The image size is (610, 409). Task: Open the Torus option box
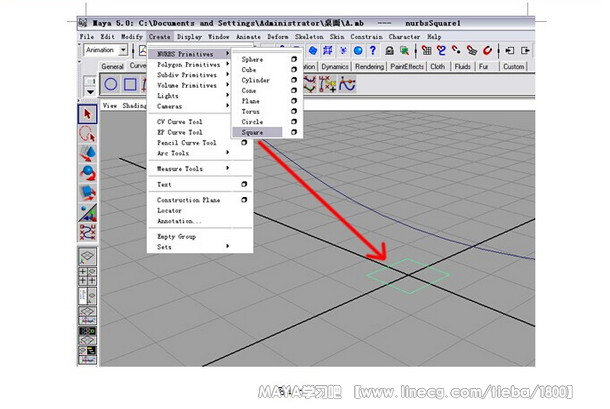click(294, 111)
